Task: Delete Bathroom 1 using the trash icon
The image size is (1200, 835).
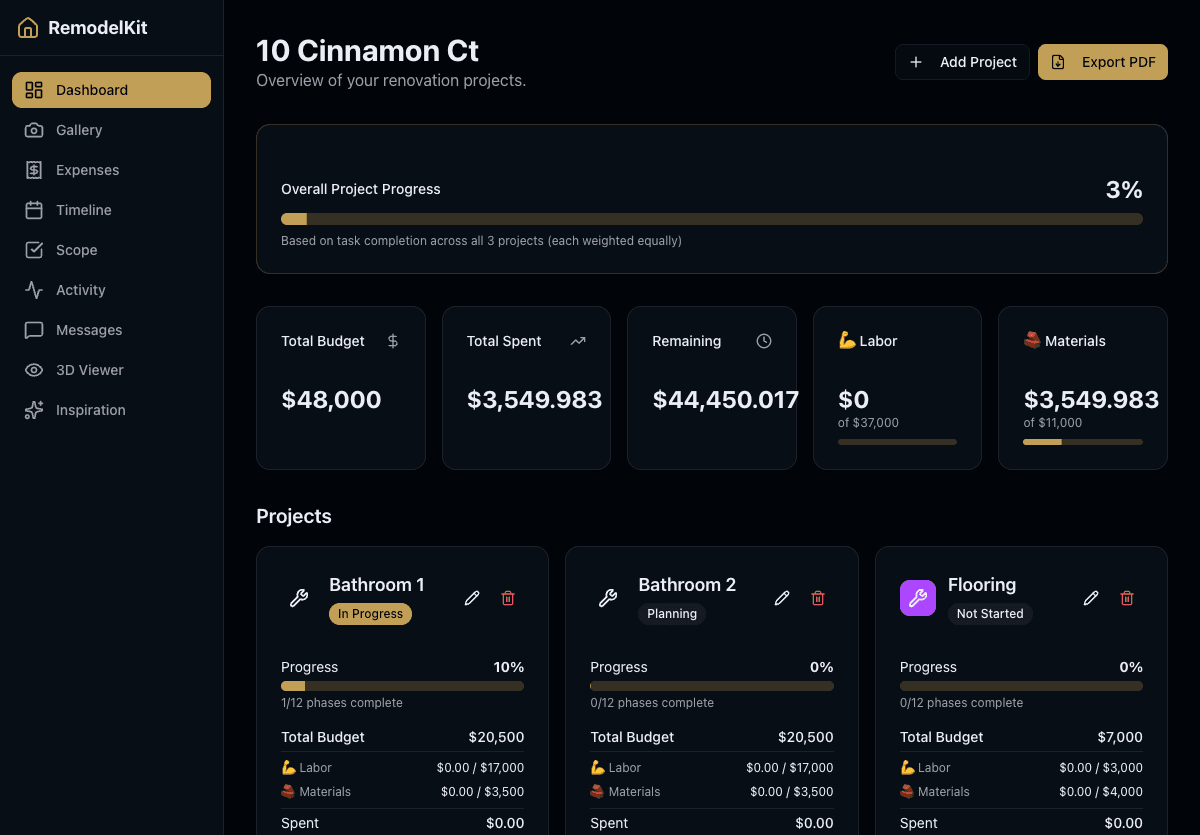Action: click(x=508, y=598)
